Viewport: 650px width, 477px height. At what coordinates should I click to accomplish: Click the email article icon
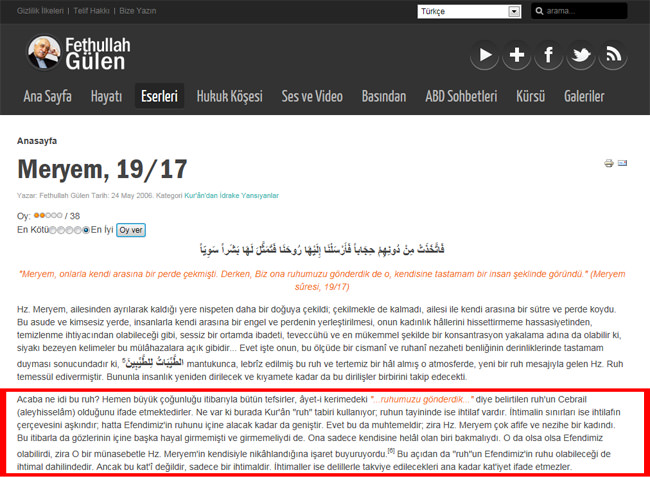[x=622, y=163]
